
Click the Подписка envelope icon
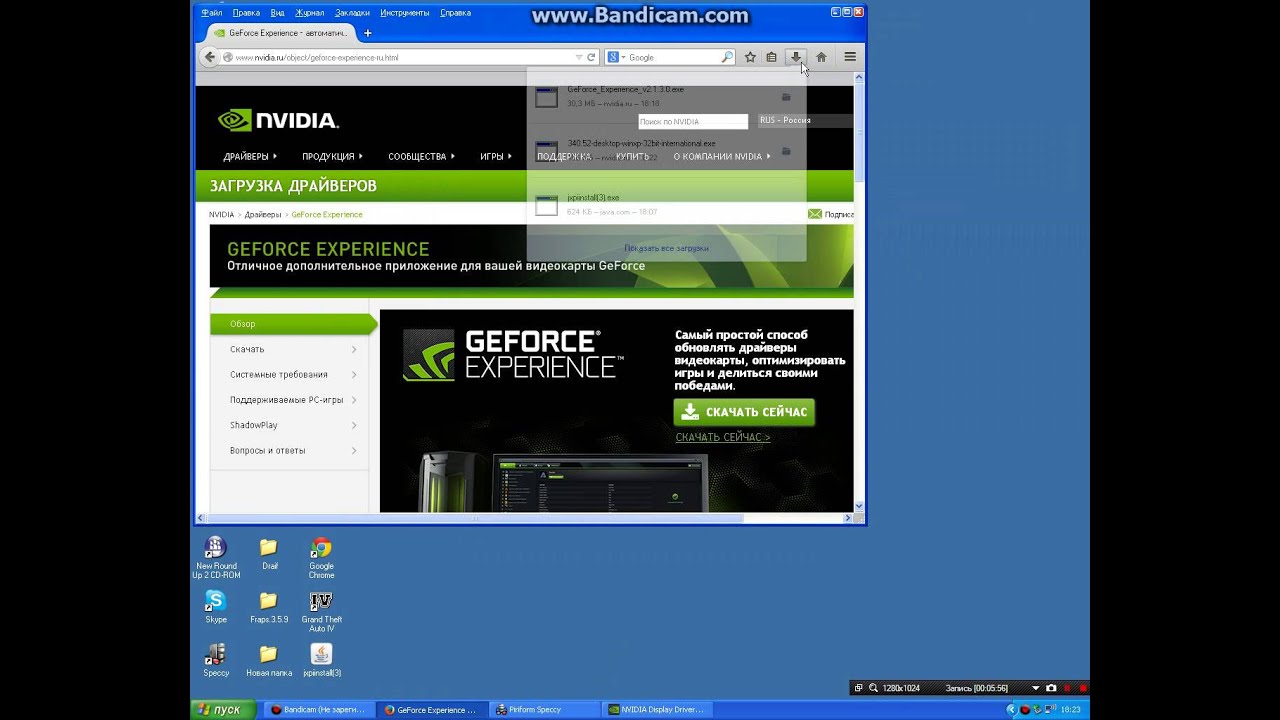coord(815,214)
